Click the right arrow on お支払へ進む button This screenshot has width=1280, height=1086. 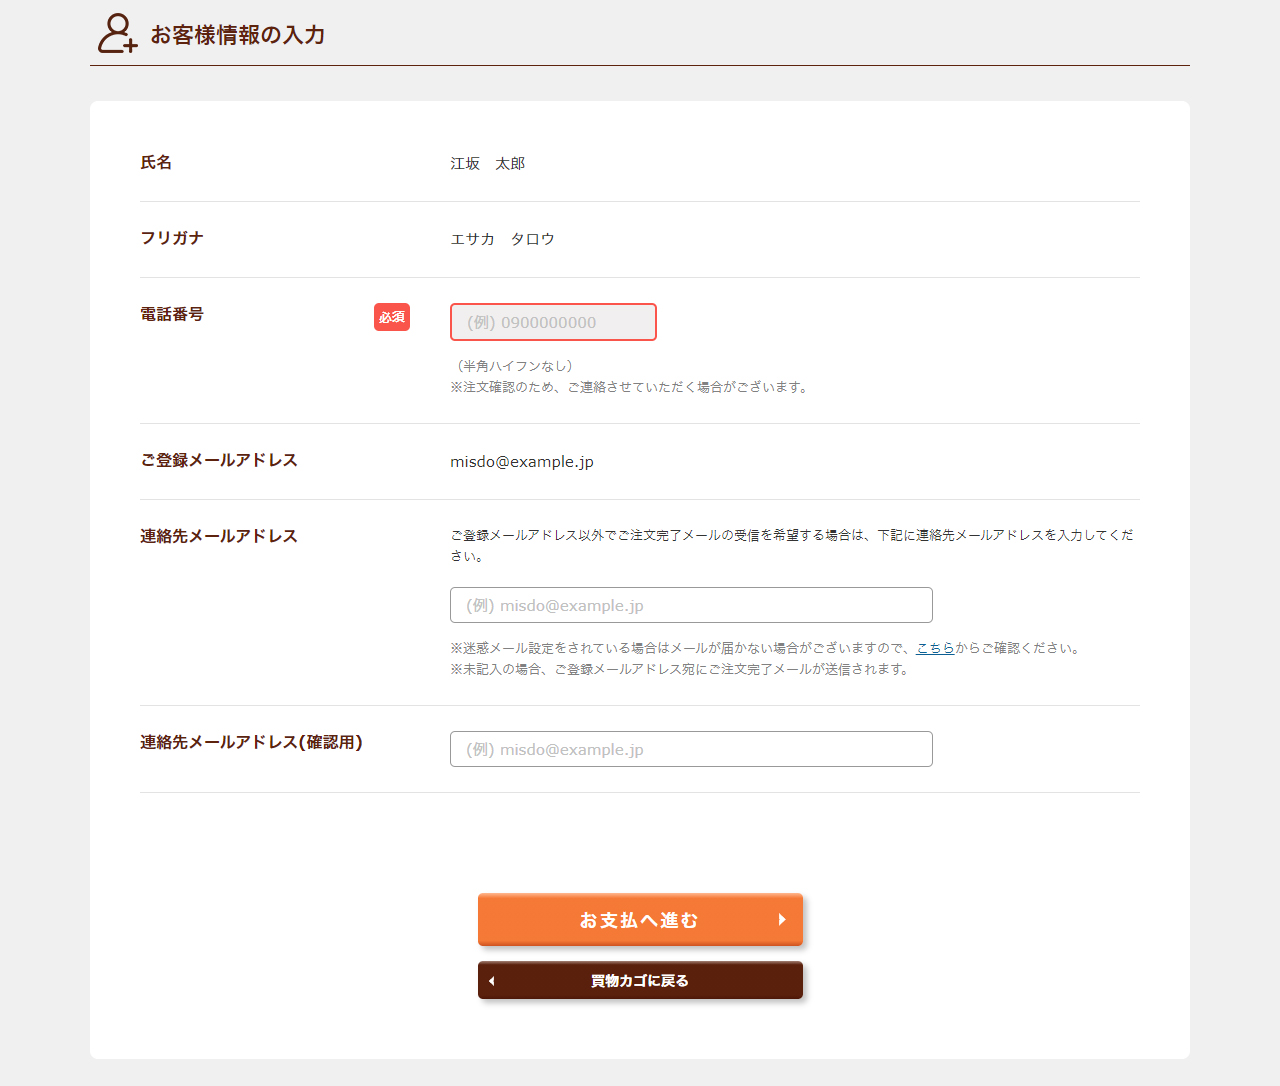(782, 920)
